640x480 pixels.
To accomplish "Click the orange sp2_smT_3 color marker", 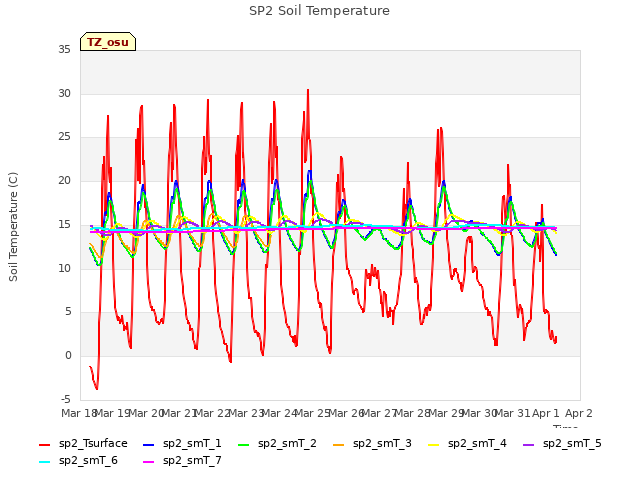I will pyautogui.click(x=338, y=444).
